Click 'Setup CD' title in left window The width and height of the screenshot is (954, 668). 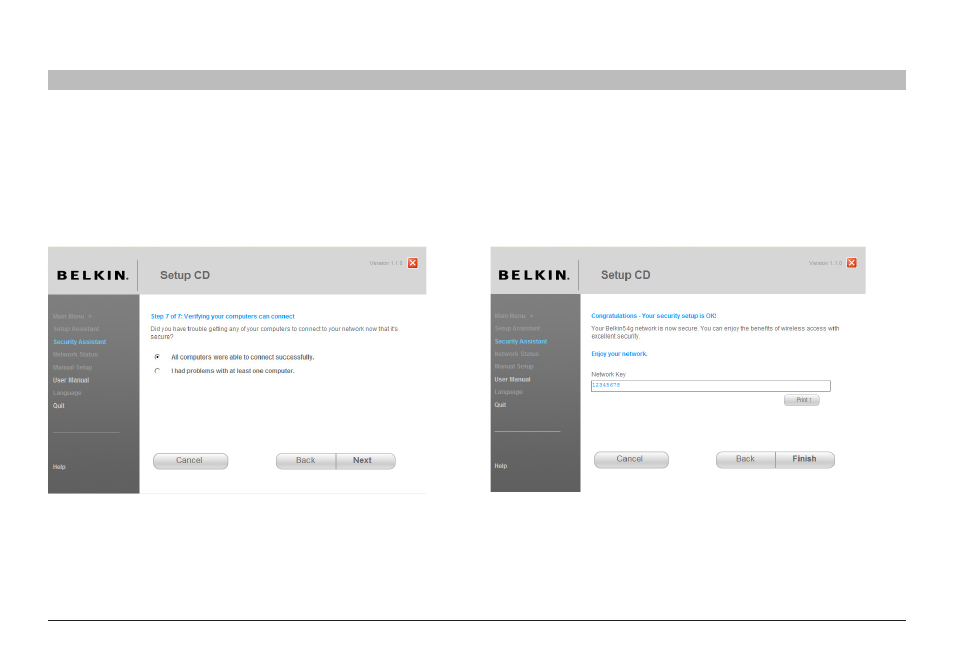185,276
